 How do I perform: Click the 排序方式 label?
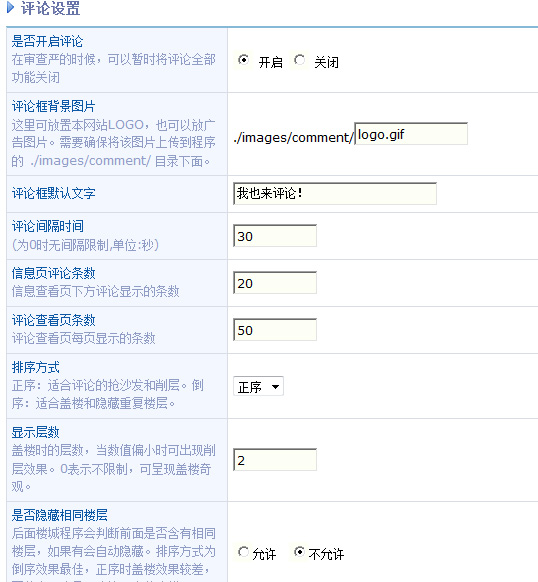35,367
